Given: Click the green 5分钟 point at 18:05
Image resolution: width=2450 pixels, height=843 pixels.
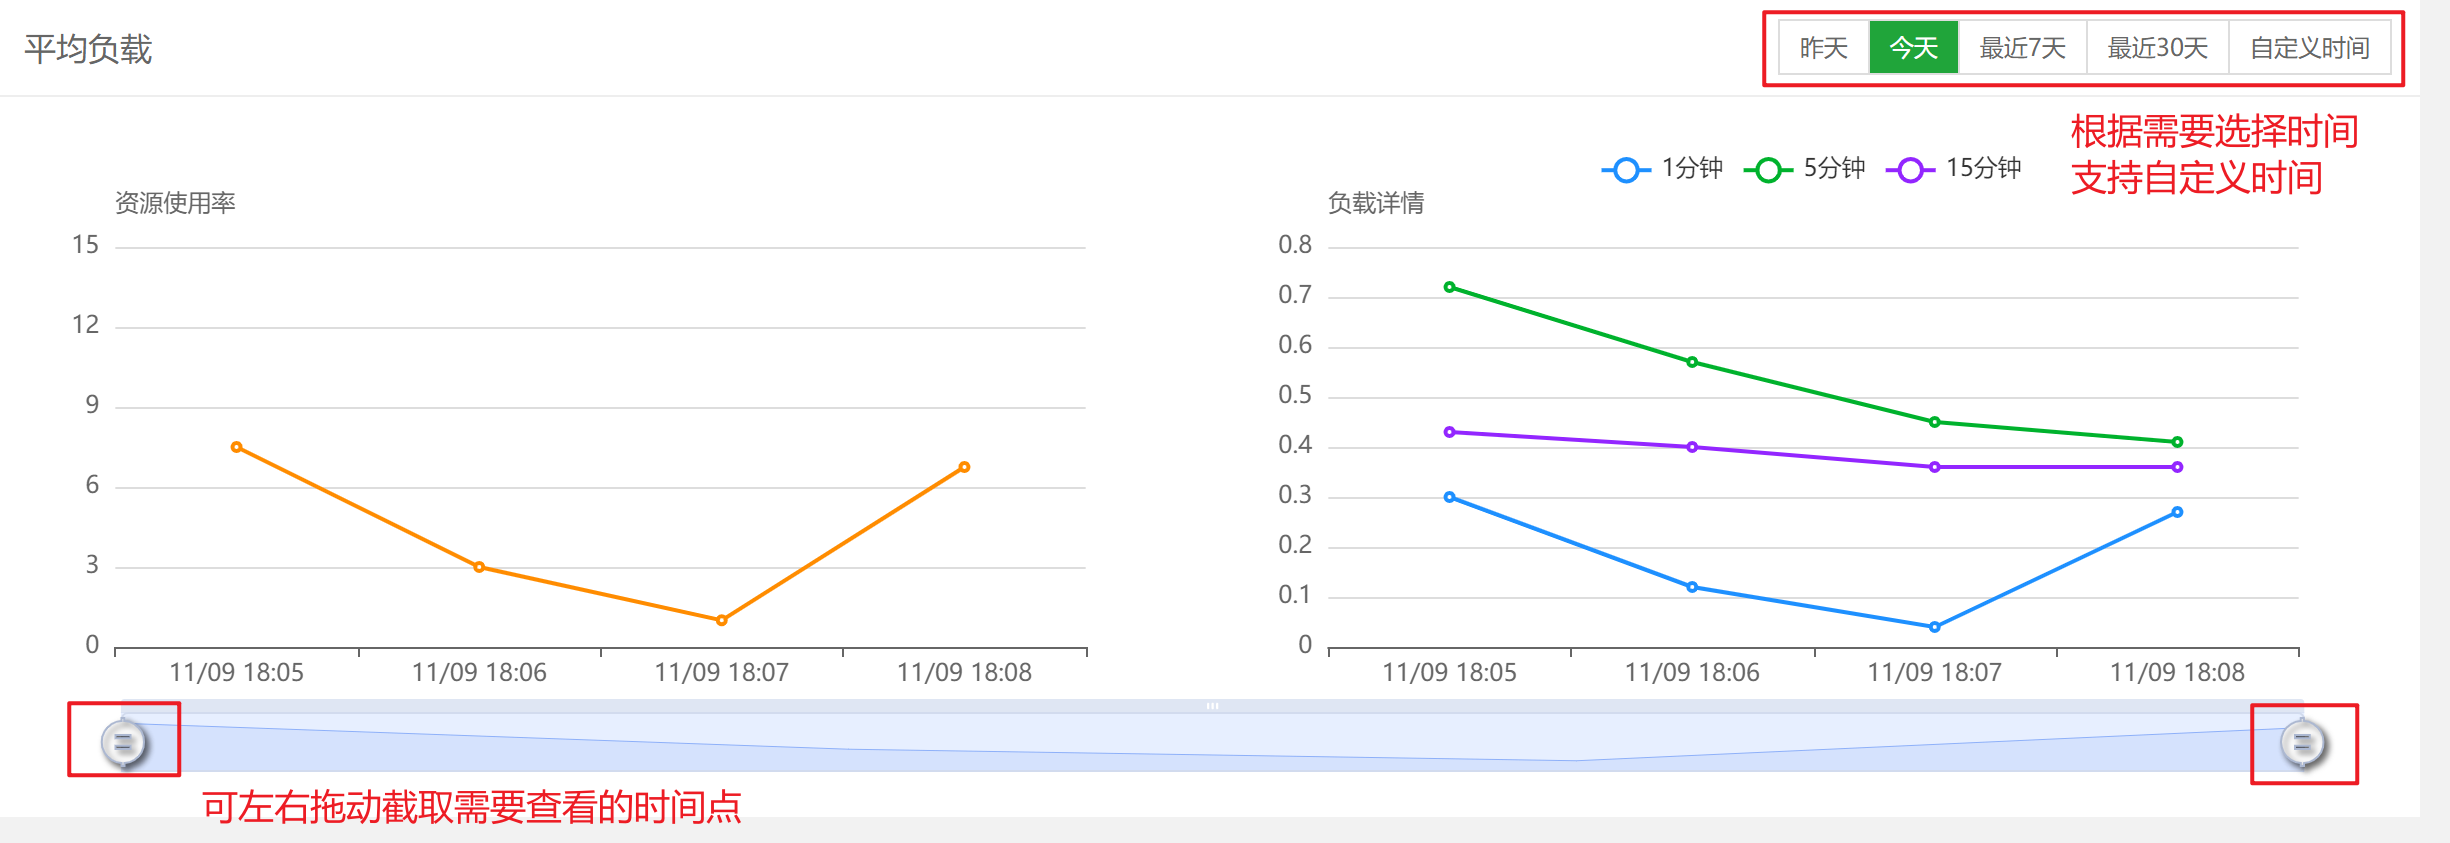Looking at the screenshot, I should point(1449,287).
